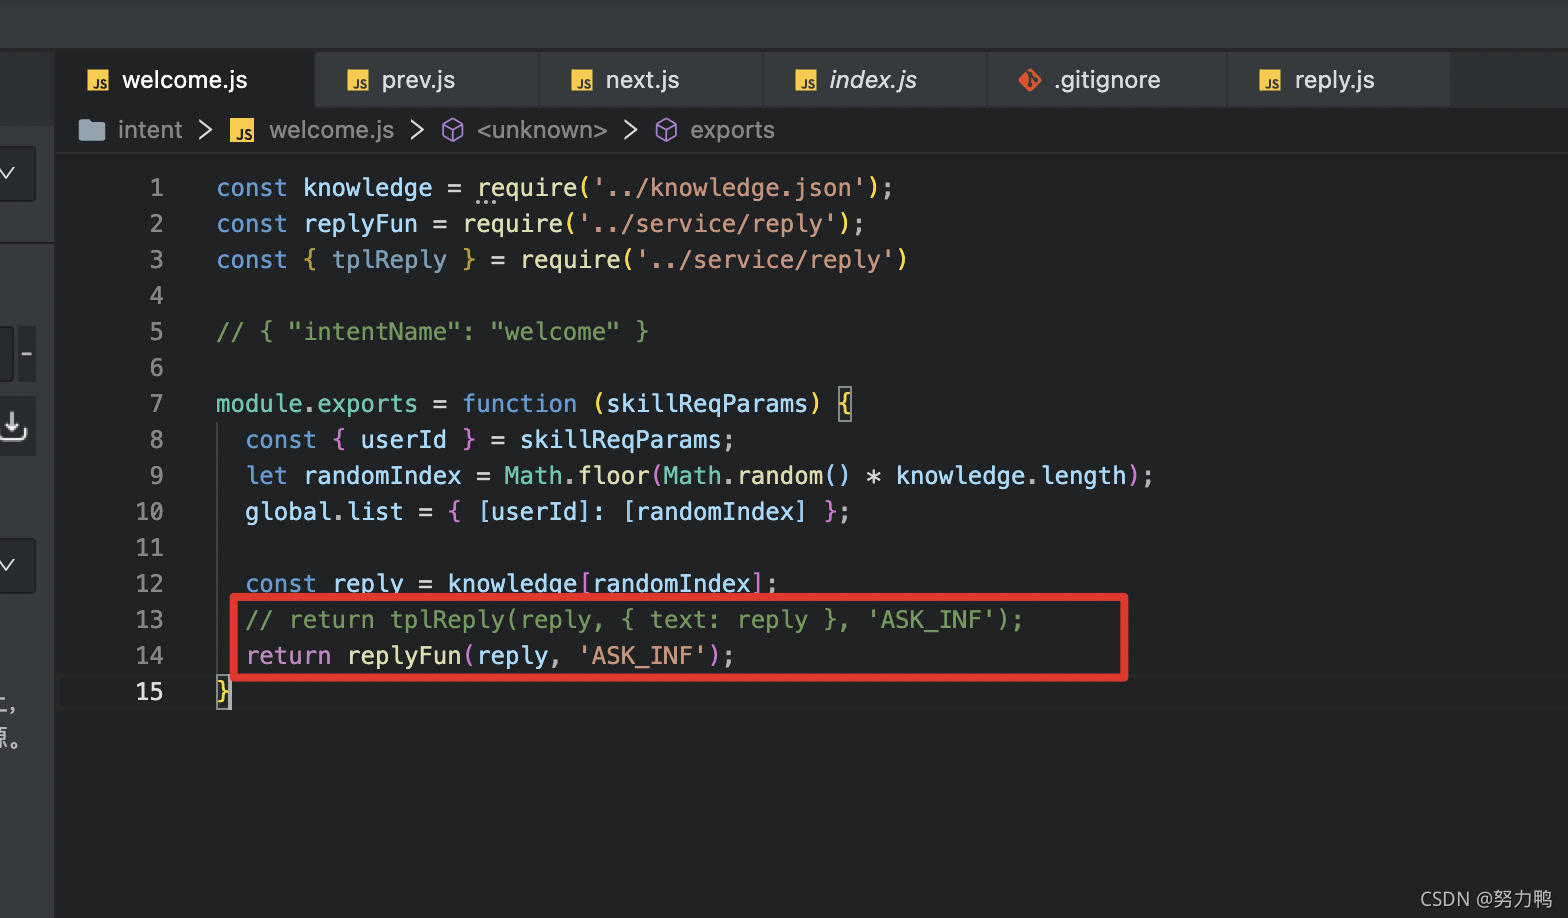Switch to the index.js tab
This screenshot has height=918, width=1568.
[x=874, y=80]
